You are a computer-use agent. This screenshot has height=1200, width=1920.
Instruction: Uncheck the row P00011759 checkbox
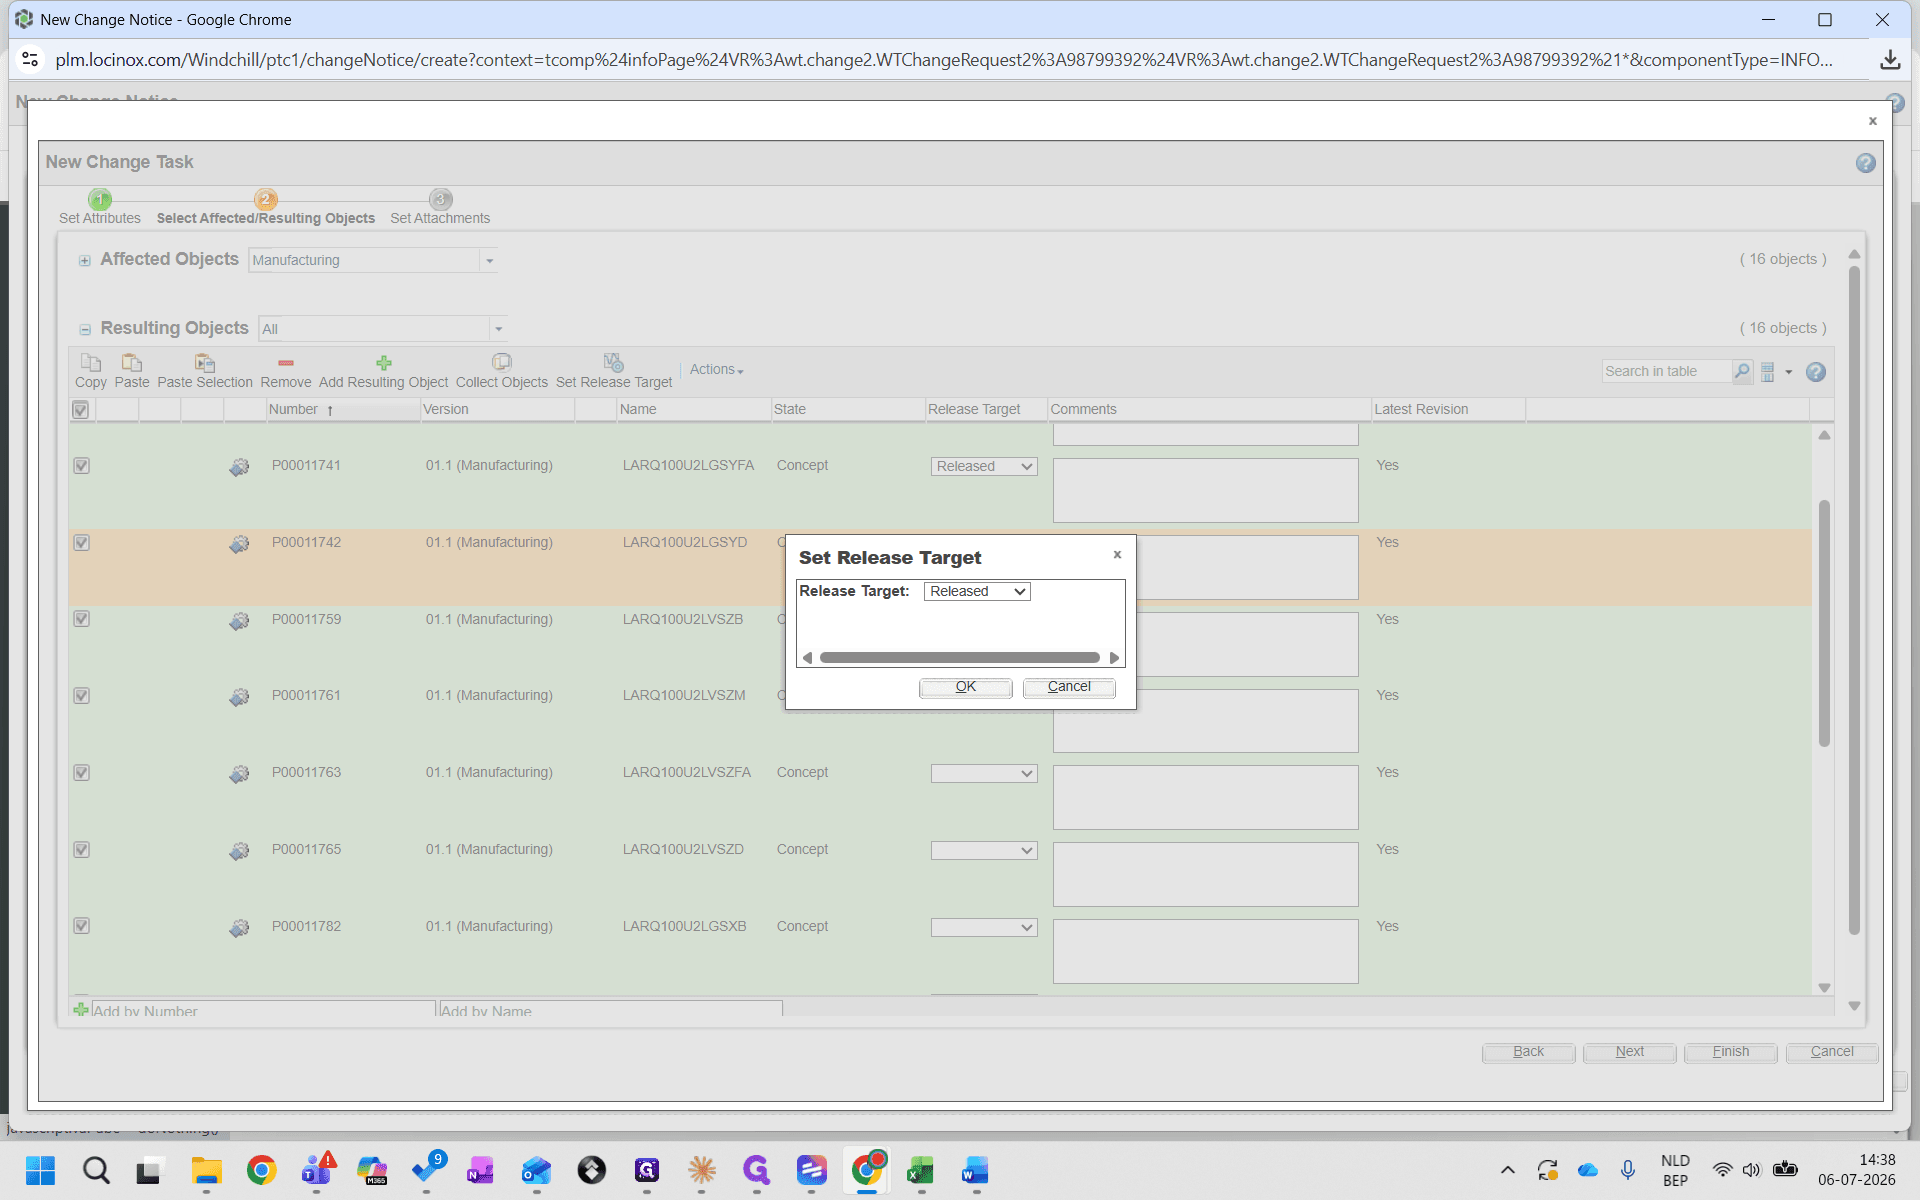coord(82,619)
